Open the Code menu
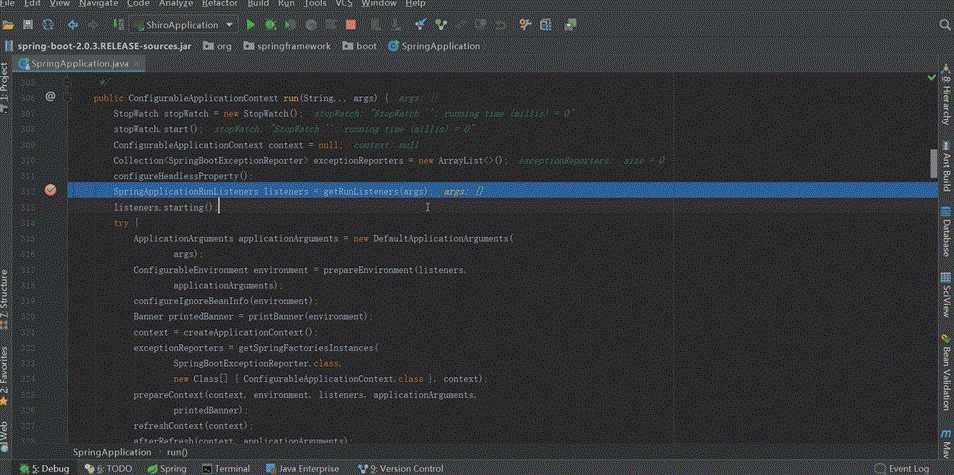Image resolution: width=954 pixels, height=475 pixels. pyautogui.click(x=139, y=4)
